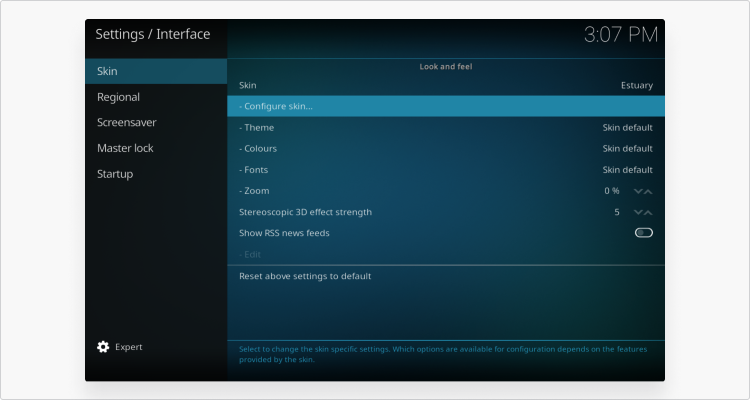Open the Screensaver category
The image size is (750, 400).
pyautogui.click(x=156, y=122)
